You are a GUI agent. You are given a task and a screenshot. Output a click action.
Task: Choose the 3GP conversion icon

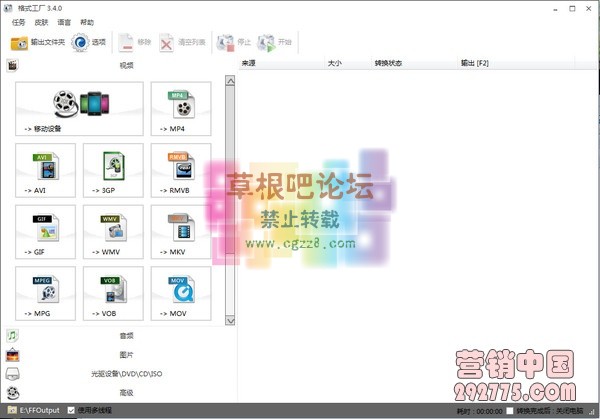point(113,170)
